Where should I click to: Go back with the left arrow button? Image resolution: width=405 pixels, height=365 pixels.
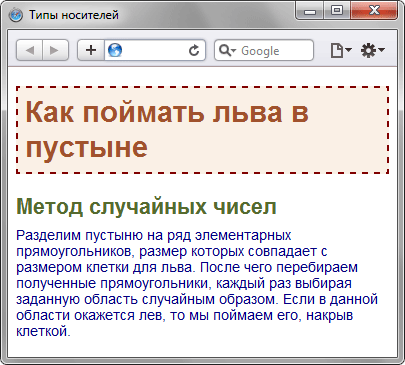(x=30, y=50)
